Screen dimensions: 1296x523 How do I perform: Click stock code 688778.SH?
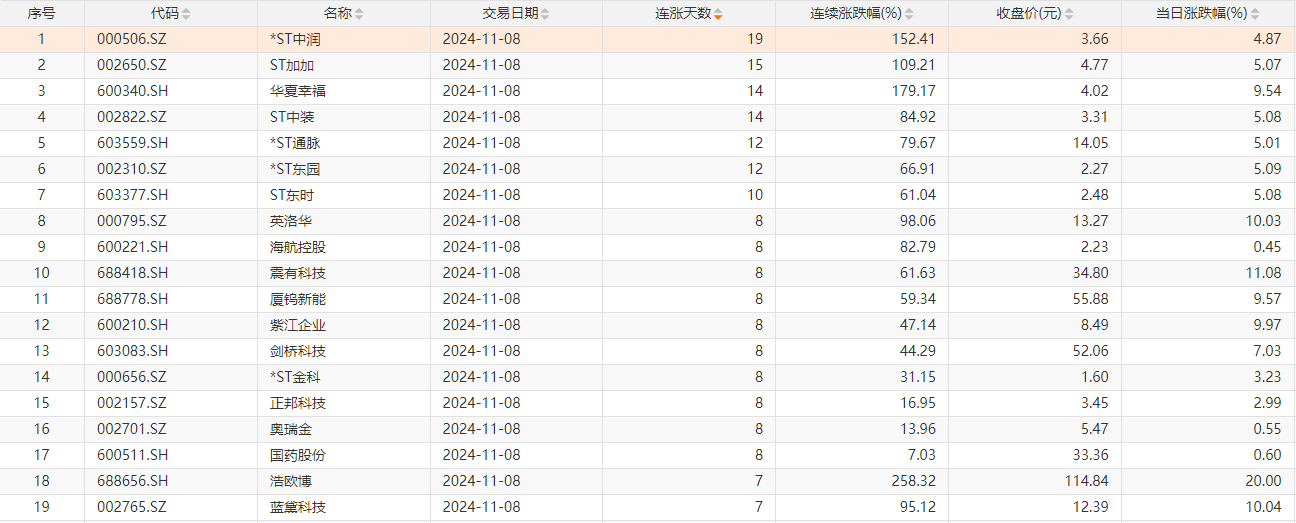pos(130,299)
